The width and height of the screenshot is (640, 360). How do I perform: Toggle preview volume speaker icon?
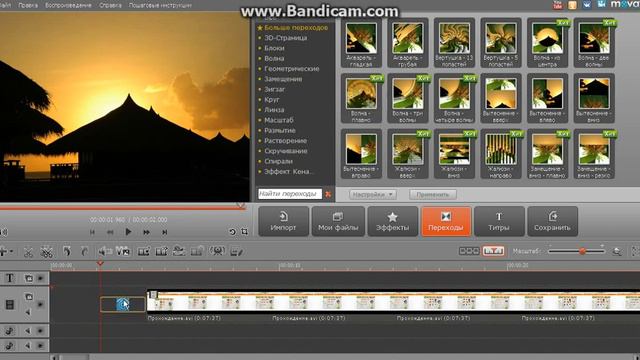click(4, 232)
